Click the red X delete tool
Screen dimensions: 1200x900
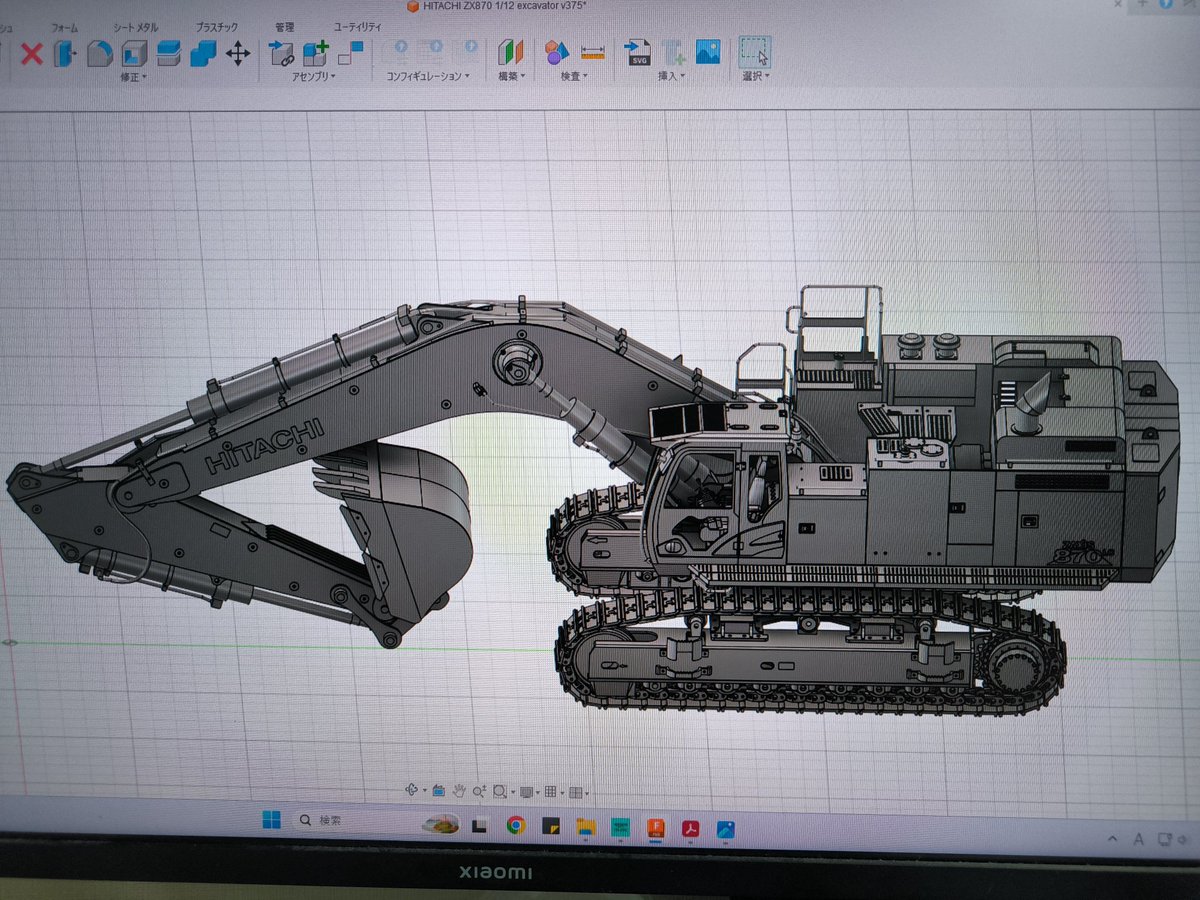point(32,53)
